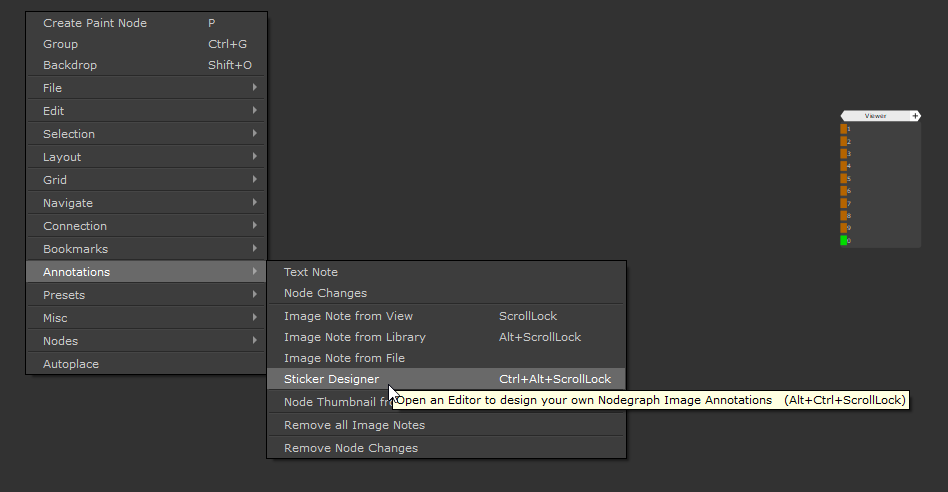Open the Sticker Designer editor
Screen dimensions: 948x492
(x=331, y=379)
